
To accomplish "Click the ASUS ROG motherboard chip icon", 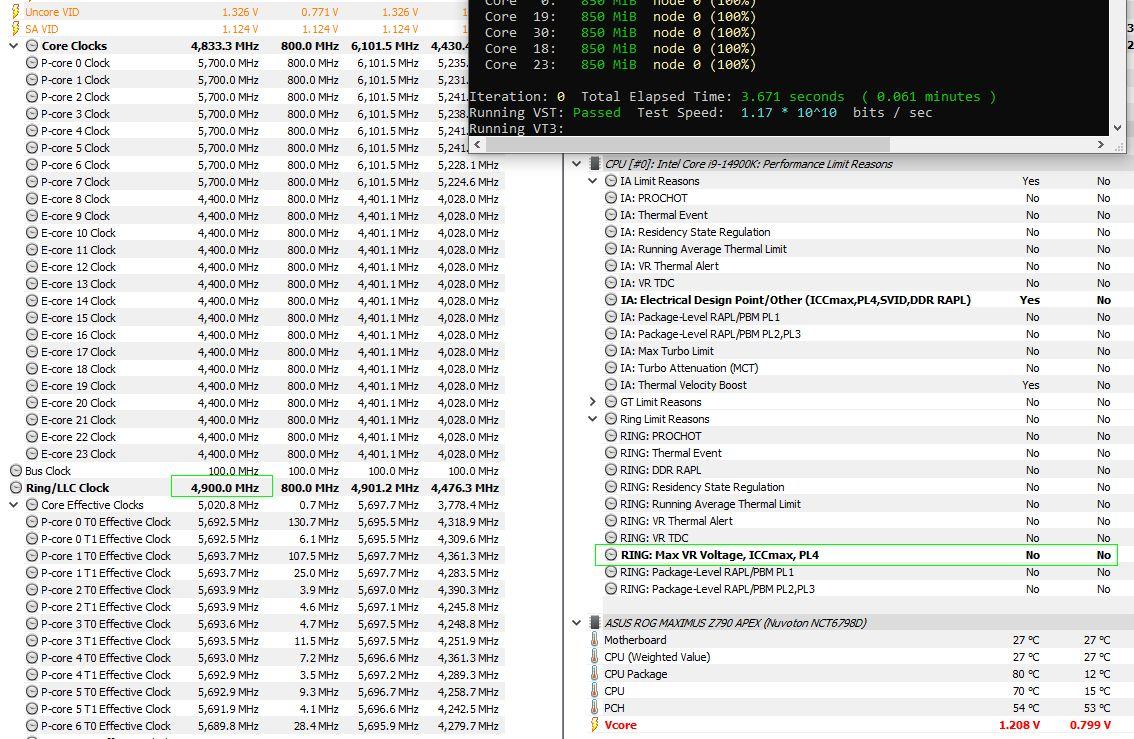I will pyautogui.click(x=594, y=623).
